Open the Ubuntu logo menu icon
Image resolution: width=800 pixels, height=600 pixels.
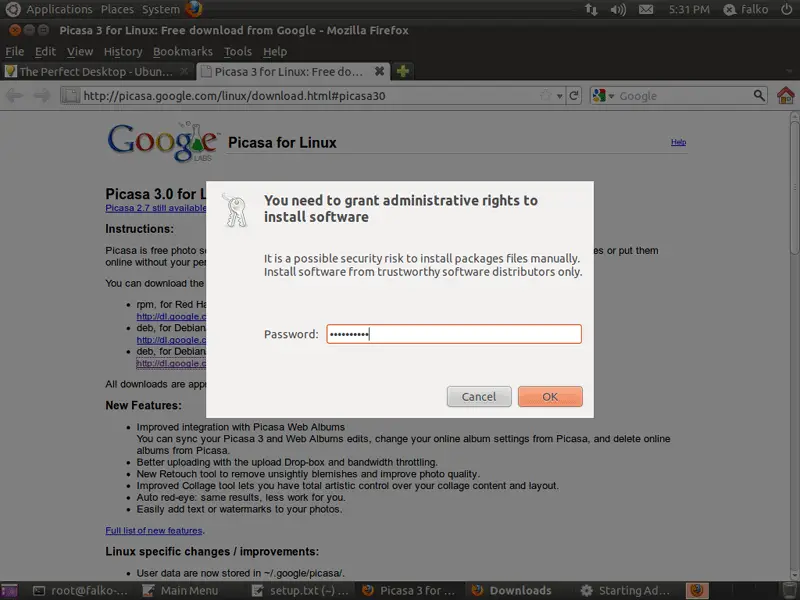[12, 9]
